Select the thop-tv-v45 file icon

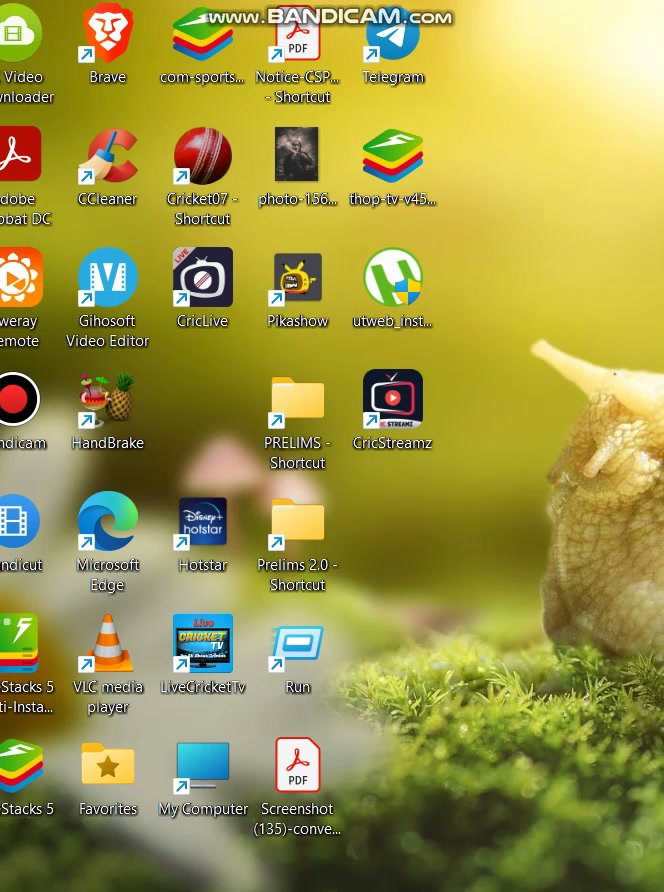[393, 155]
